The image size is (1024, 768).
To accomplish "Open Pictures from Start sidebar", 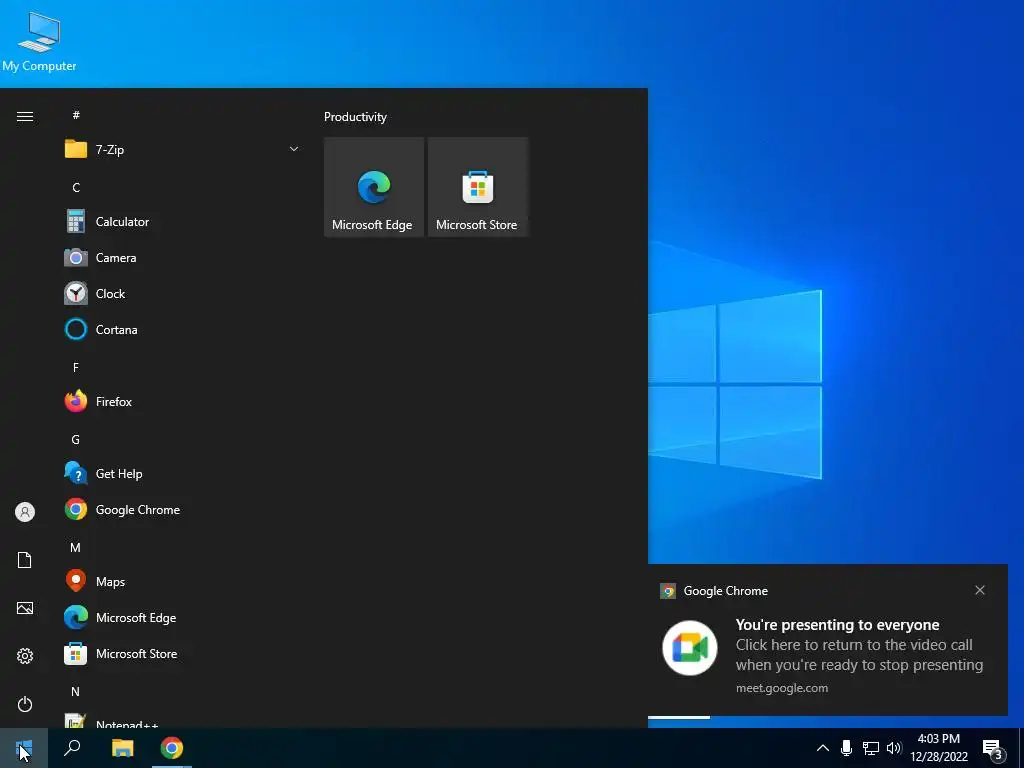I will [25, 608].
